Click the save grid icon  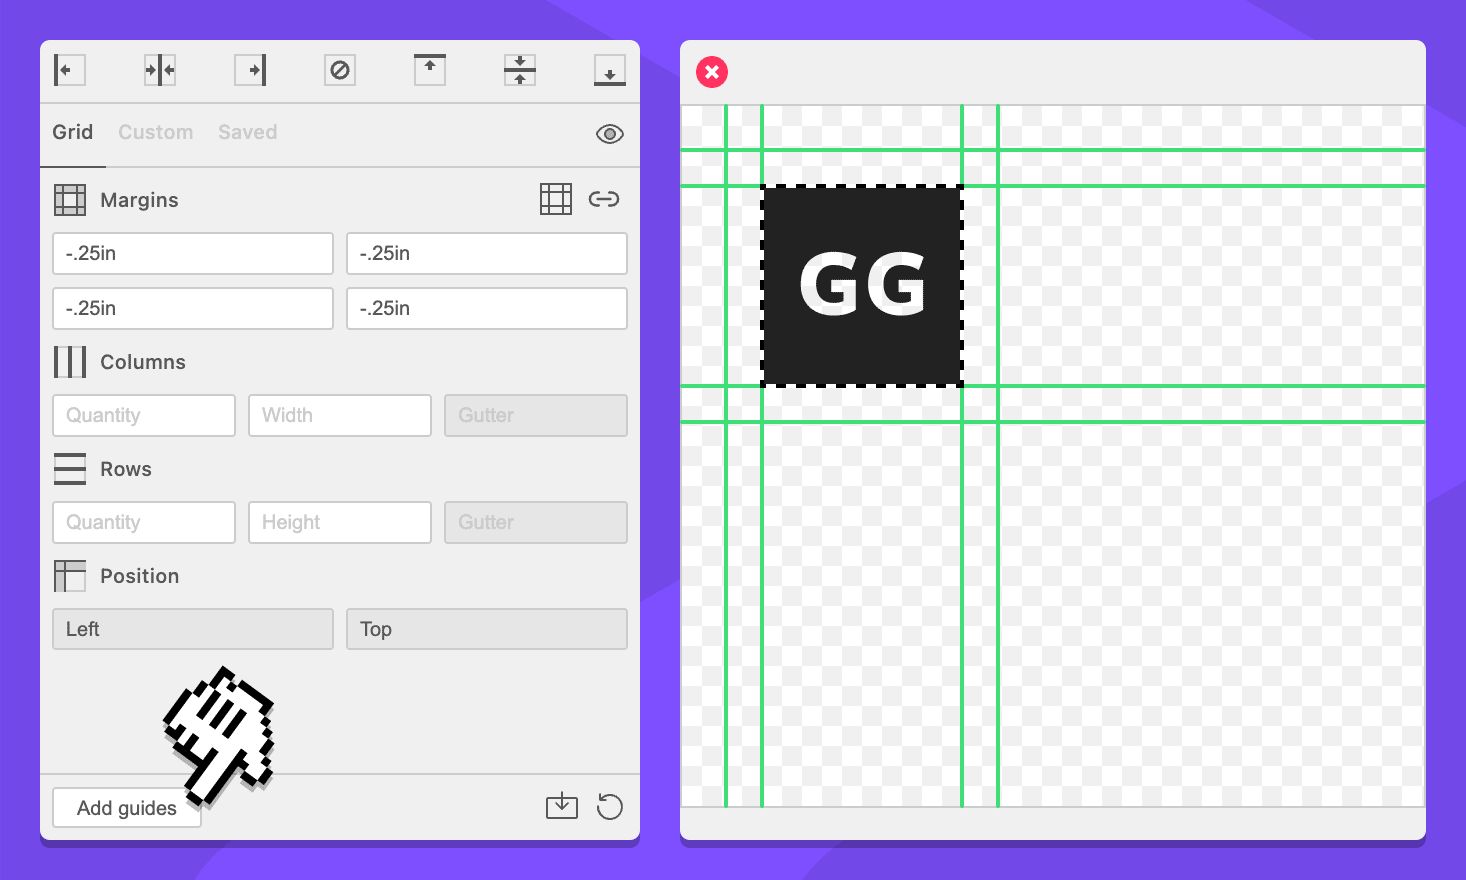562,806
